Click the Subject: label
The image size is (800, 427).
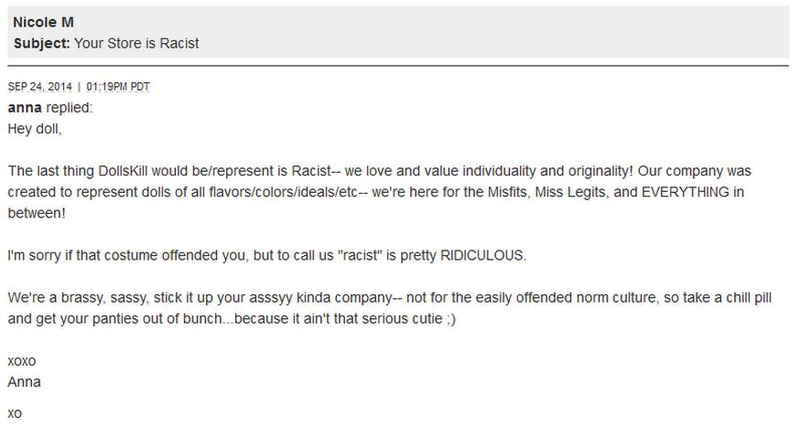click(x=42, y=43)
